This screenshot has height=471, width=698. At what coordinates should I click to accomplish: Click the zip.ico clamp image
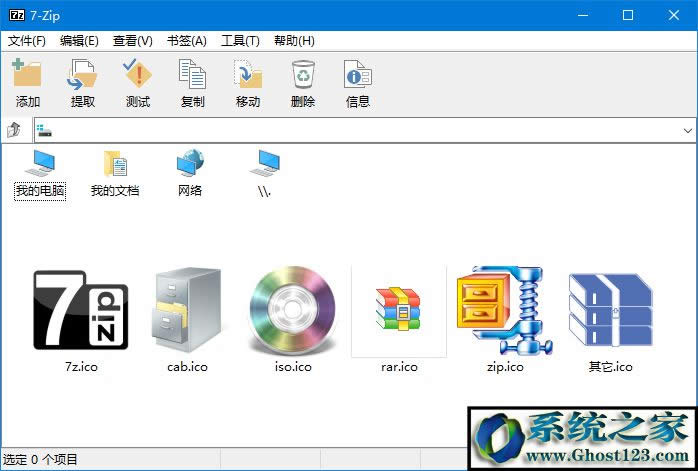point(504,310)
